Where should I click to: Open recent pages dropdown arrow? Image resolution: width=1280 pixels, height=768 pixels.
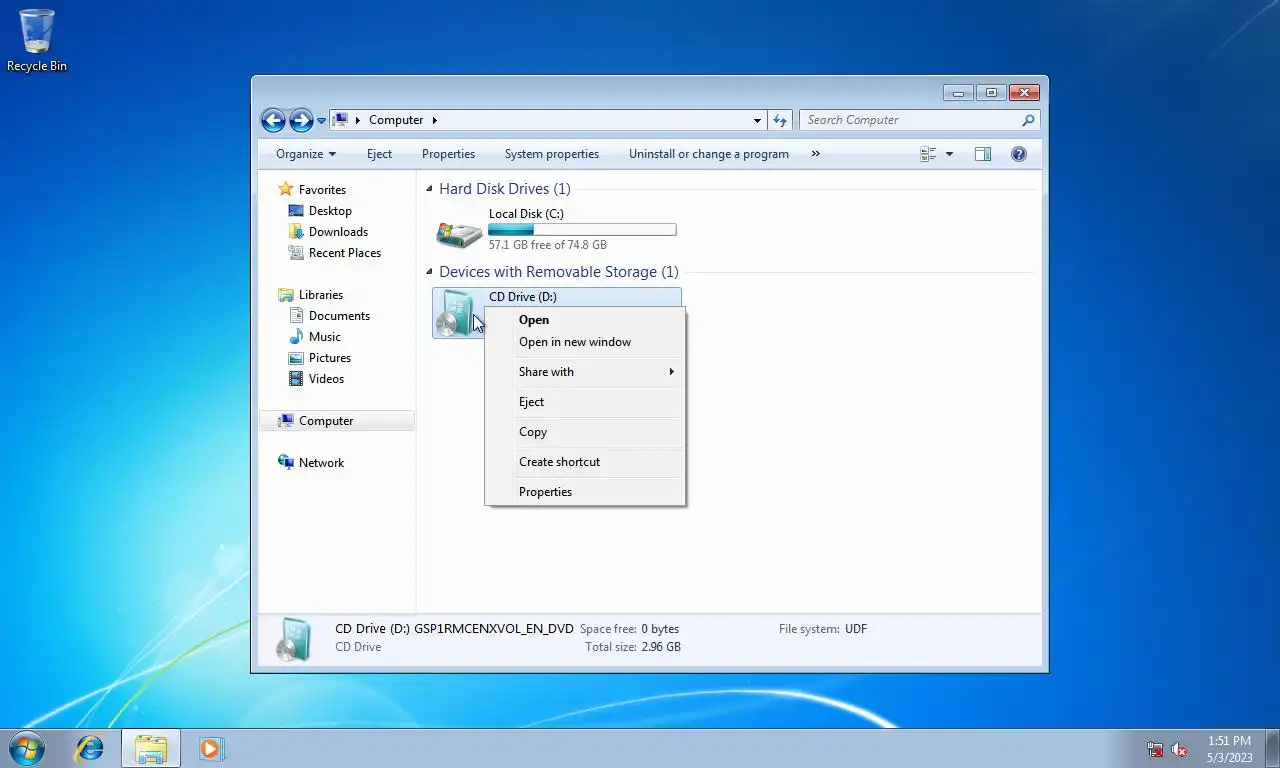point(321,121)
